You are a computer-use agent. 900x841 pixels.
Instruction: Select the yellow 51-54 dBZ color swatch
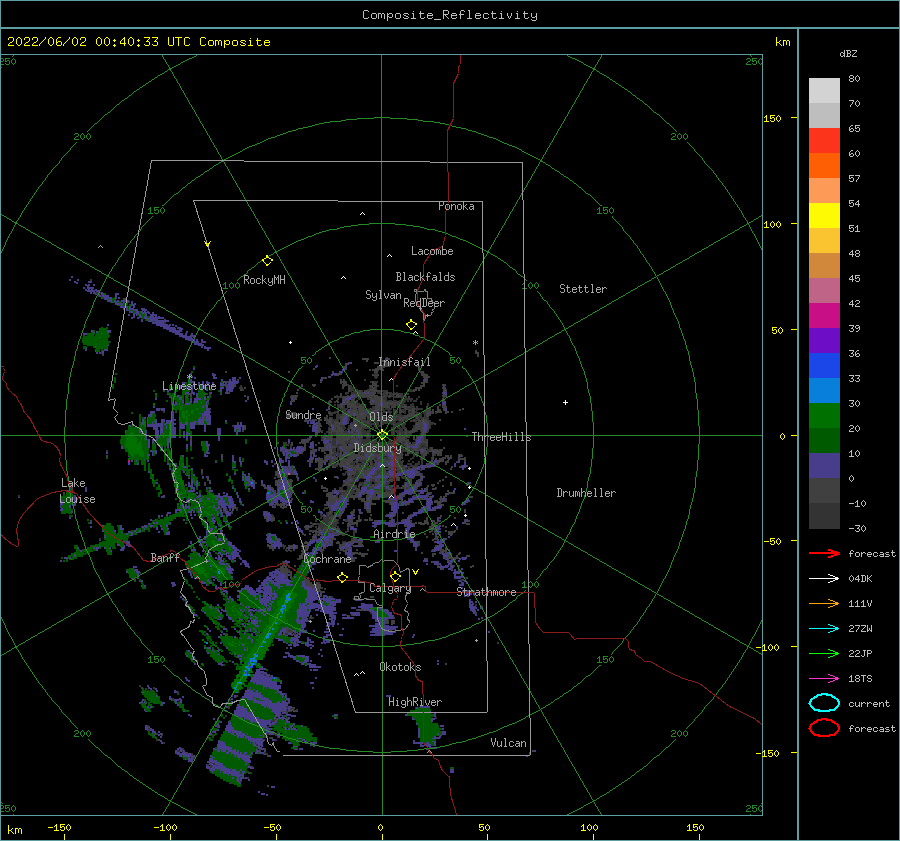click(824, 216)
